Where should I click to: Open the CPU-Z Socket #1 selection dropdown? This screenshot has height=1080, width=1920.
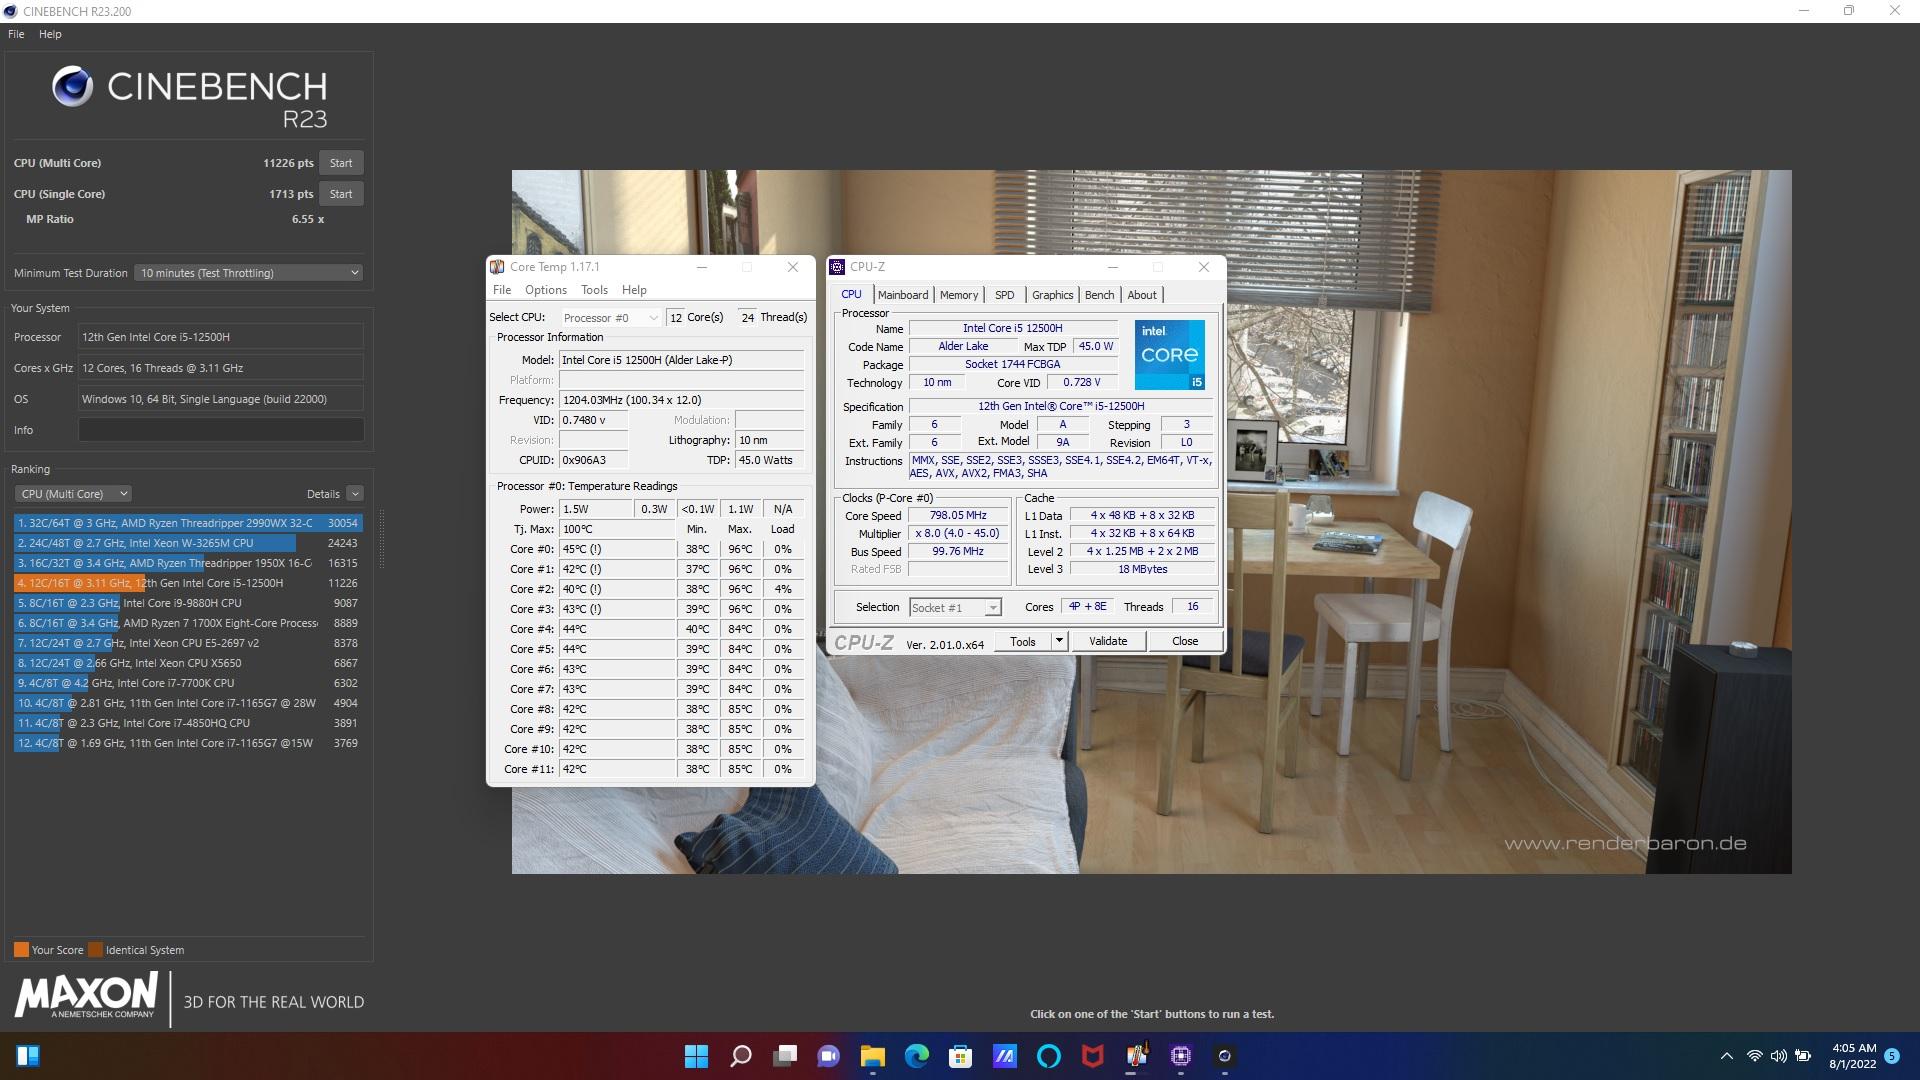(x=955, y=608)
